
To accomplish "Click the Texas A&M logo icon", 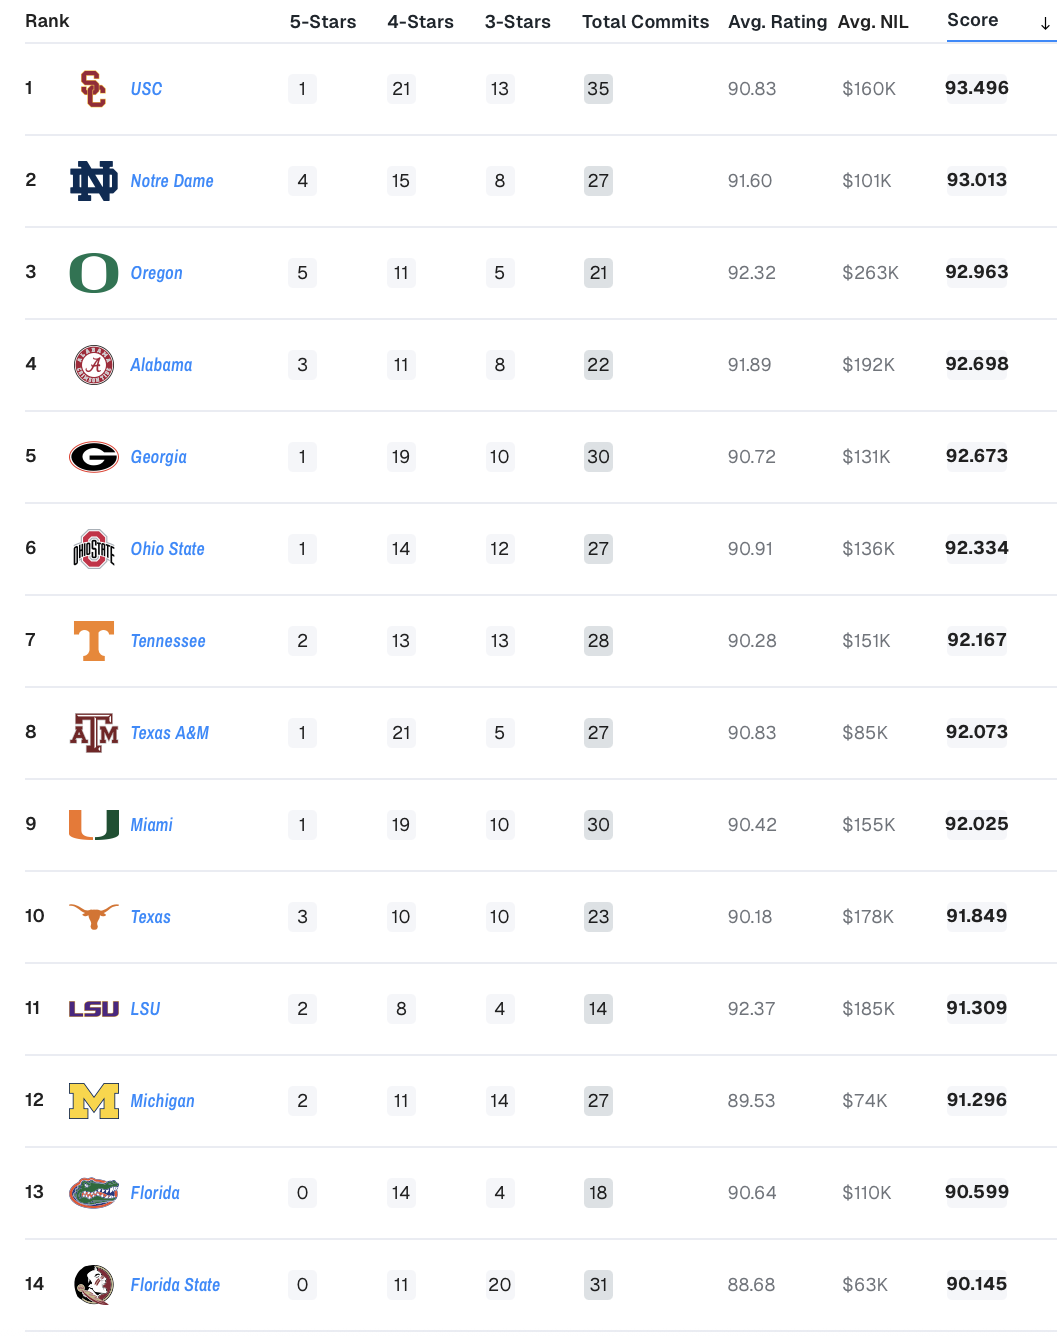I will click(94, 733).
